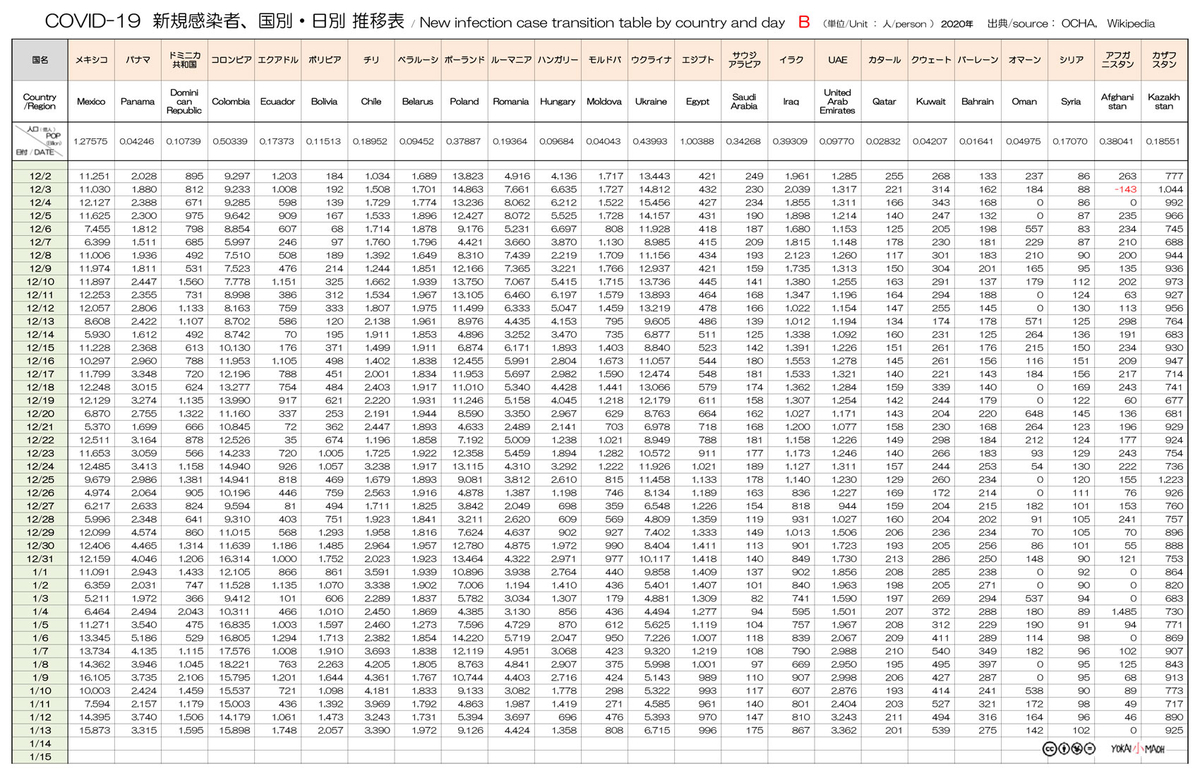Select the 'Bolivia' column header
Screen dimensions: 1200x771
click(x=322, y=101)
